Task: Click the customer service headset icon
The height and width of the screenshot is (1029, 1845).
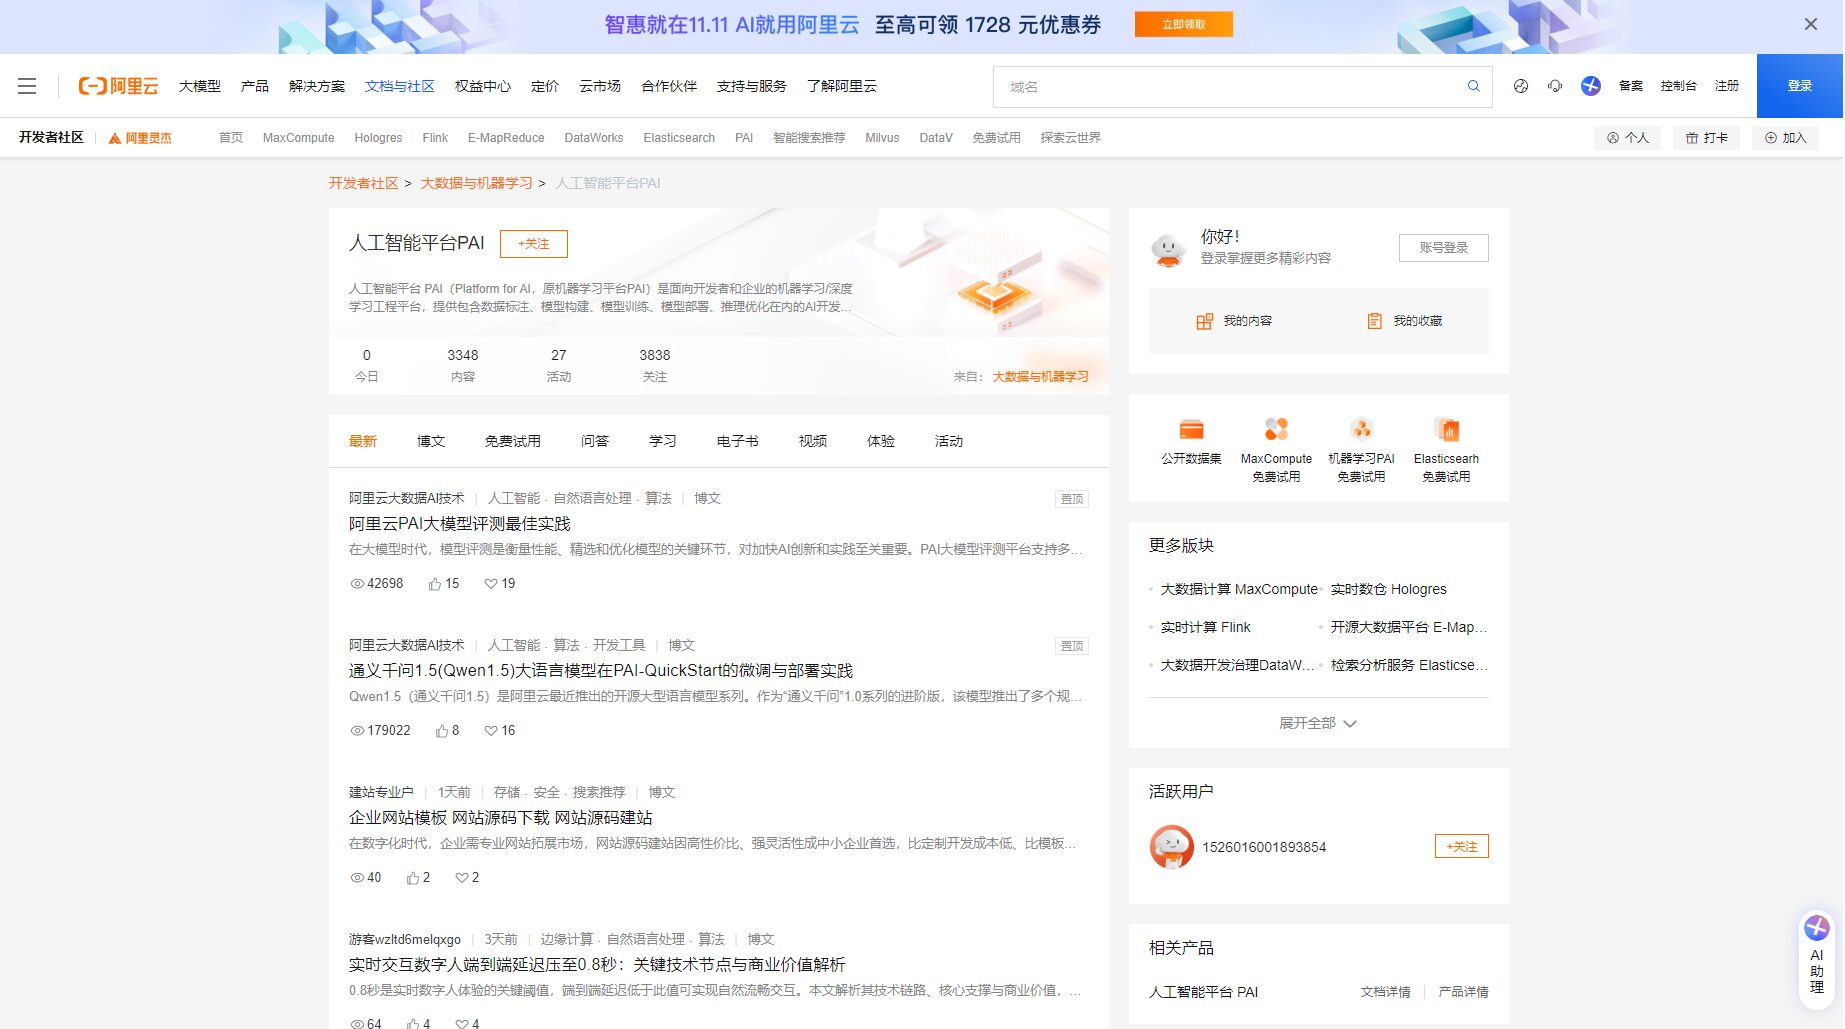Action: (1554, 86)
